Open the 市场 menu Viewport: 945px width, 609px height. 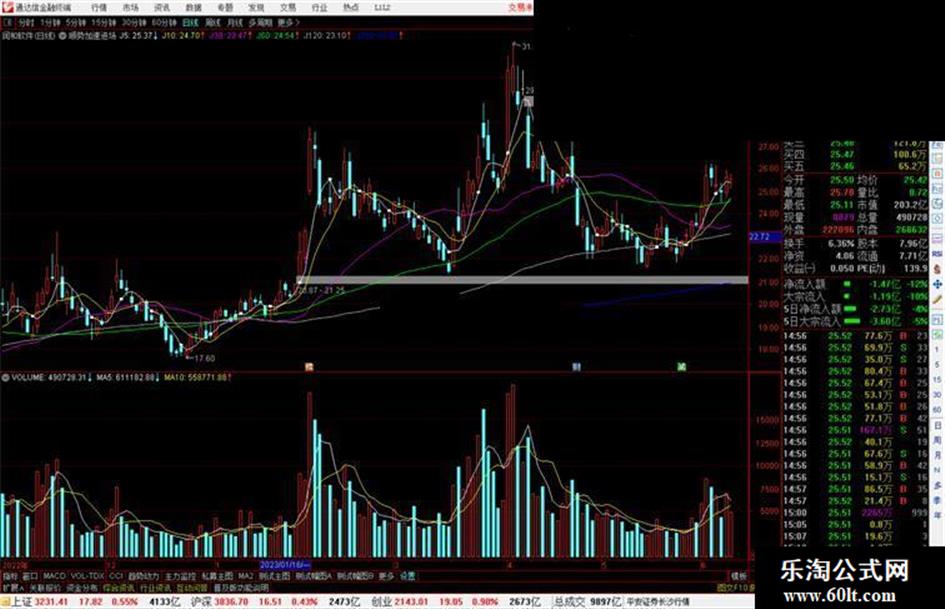(130, 8)
